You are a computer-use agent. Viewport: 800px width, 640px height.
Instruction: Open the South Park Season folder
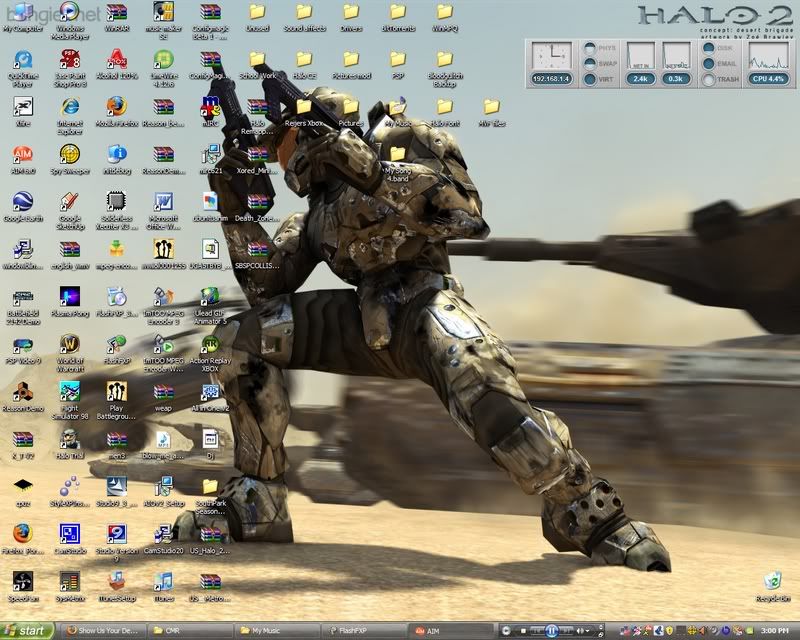[210, 496]
